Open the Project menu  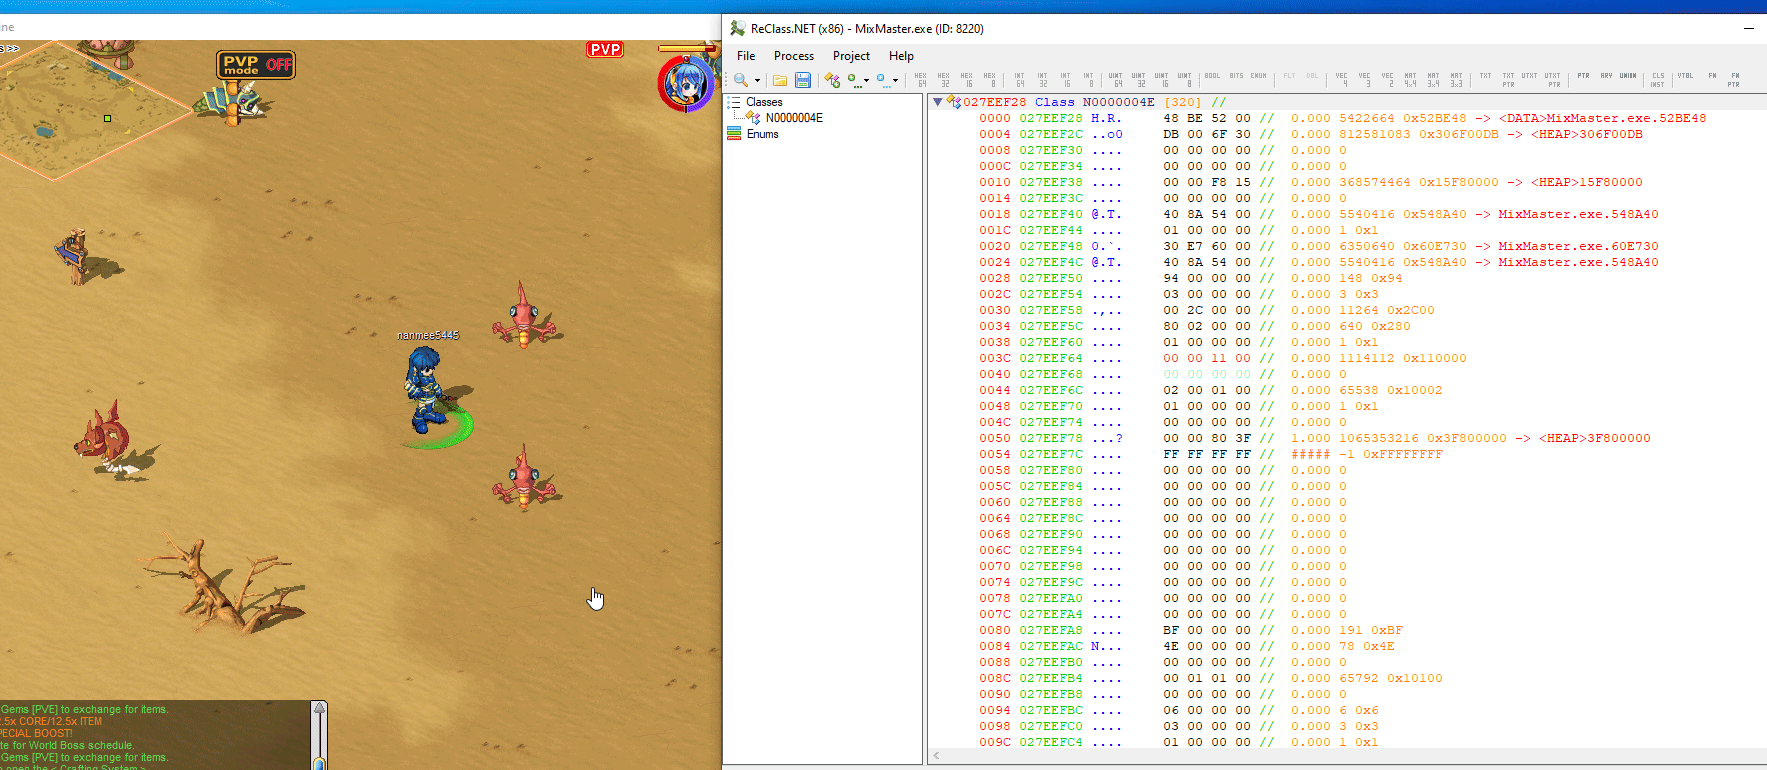pos(851,56)
